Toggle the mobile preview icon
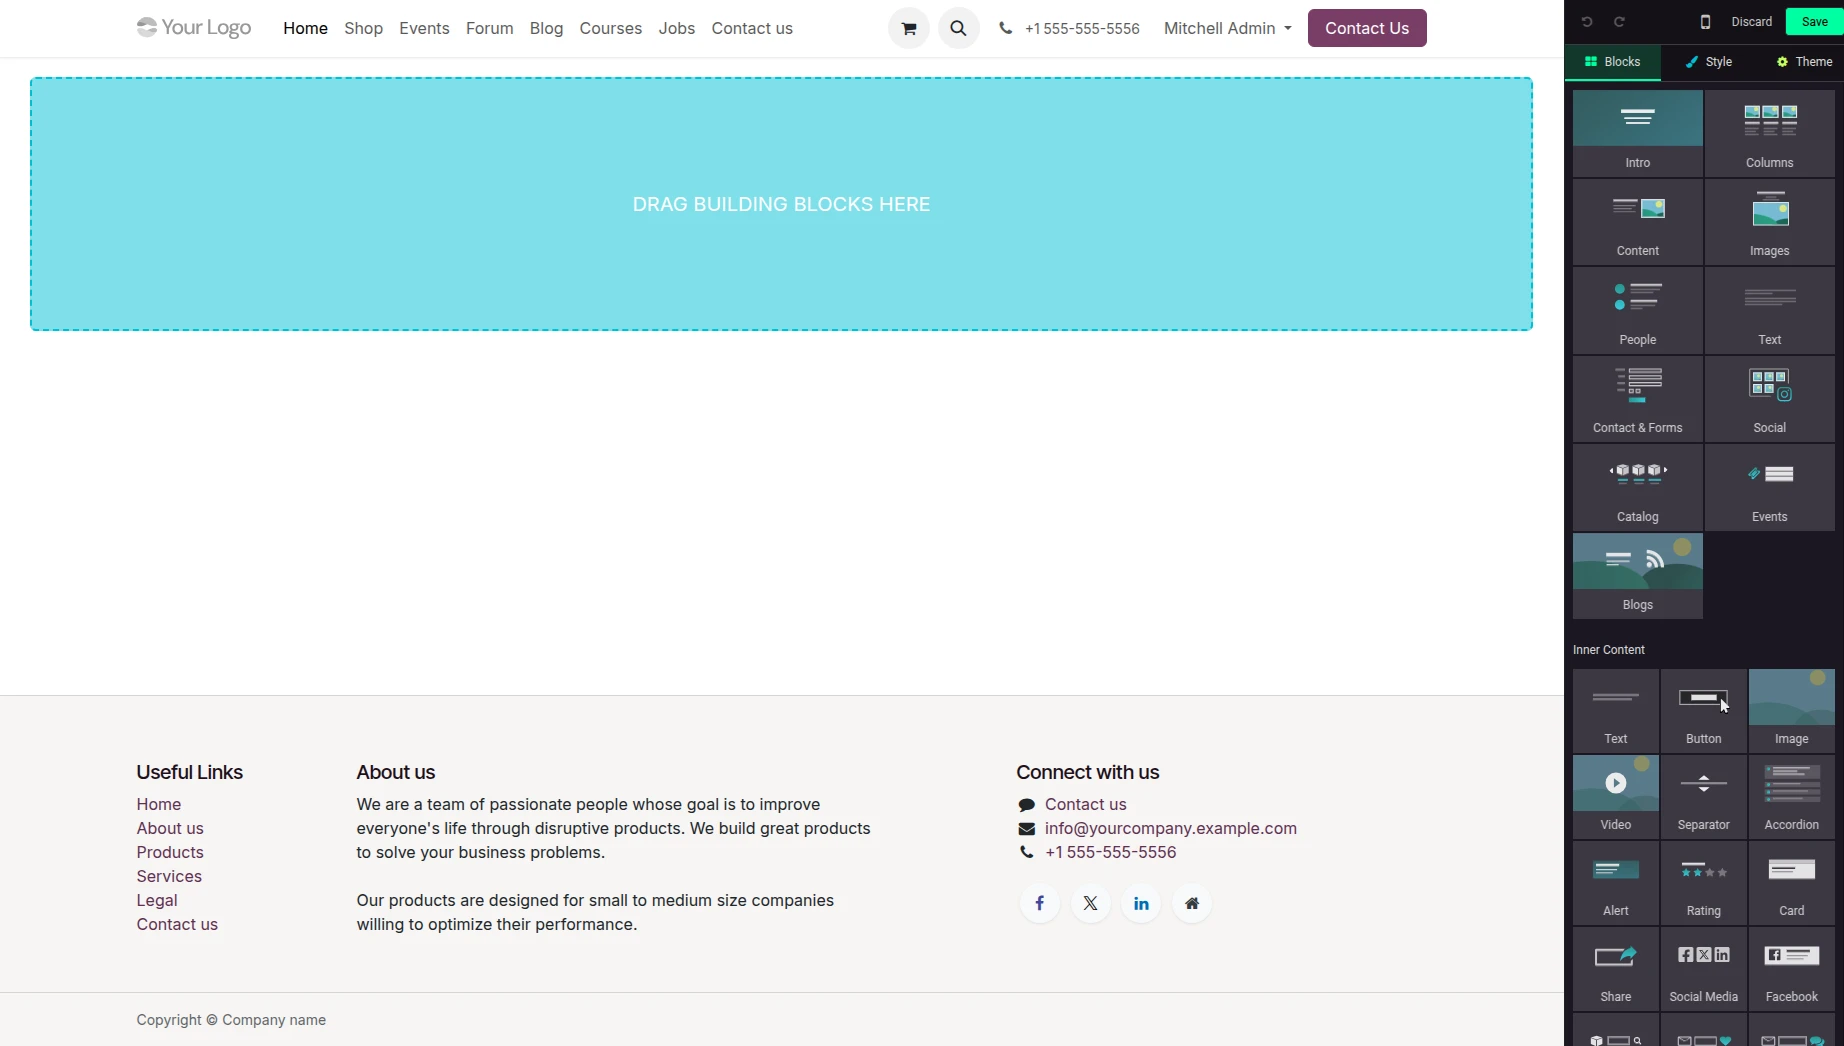The image size is (1844, 1046). pos(1705,22)
